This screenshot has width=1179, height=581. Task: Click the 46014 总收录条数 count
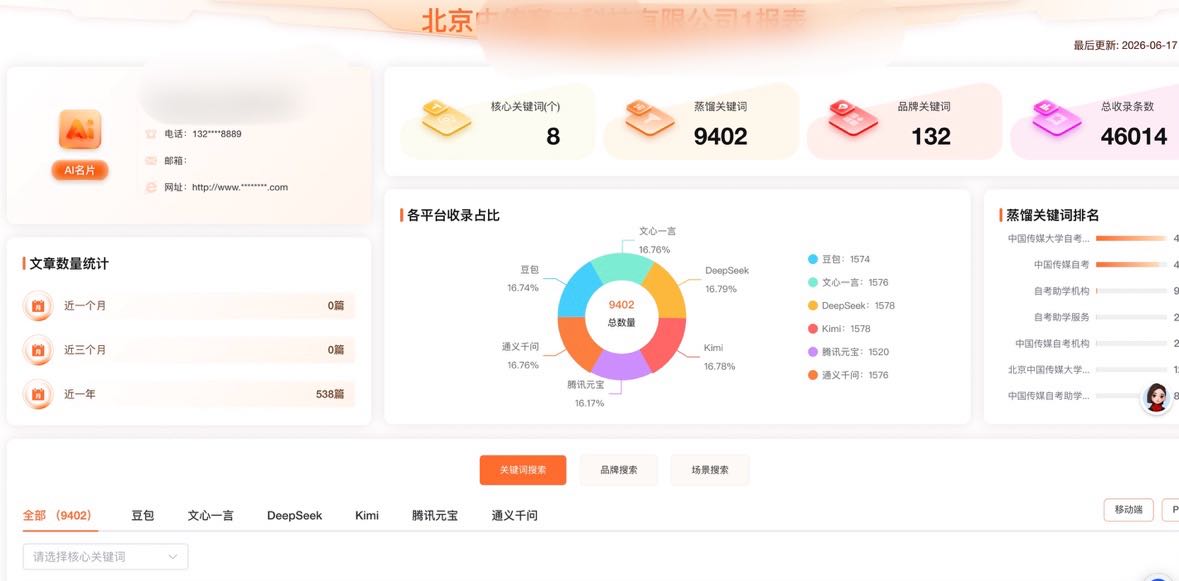1134,136
